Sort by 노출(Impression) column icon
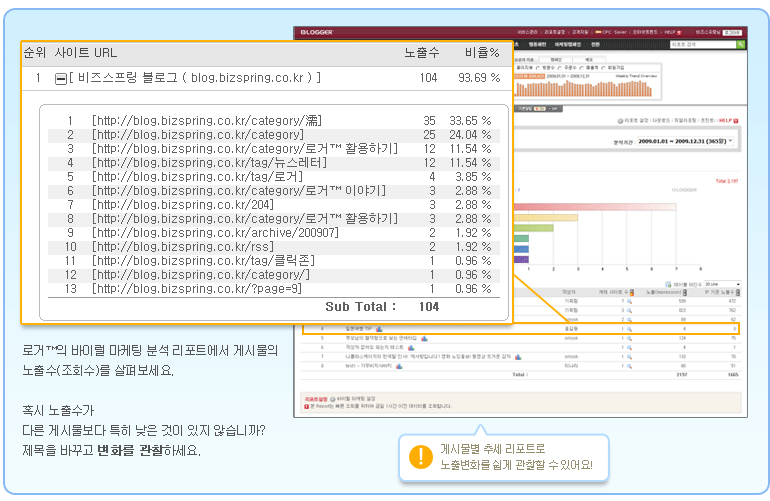Image resolution: width=770 pixels, height=501 pixels. [685, 293]
